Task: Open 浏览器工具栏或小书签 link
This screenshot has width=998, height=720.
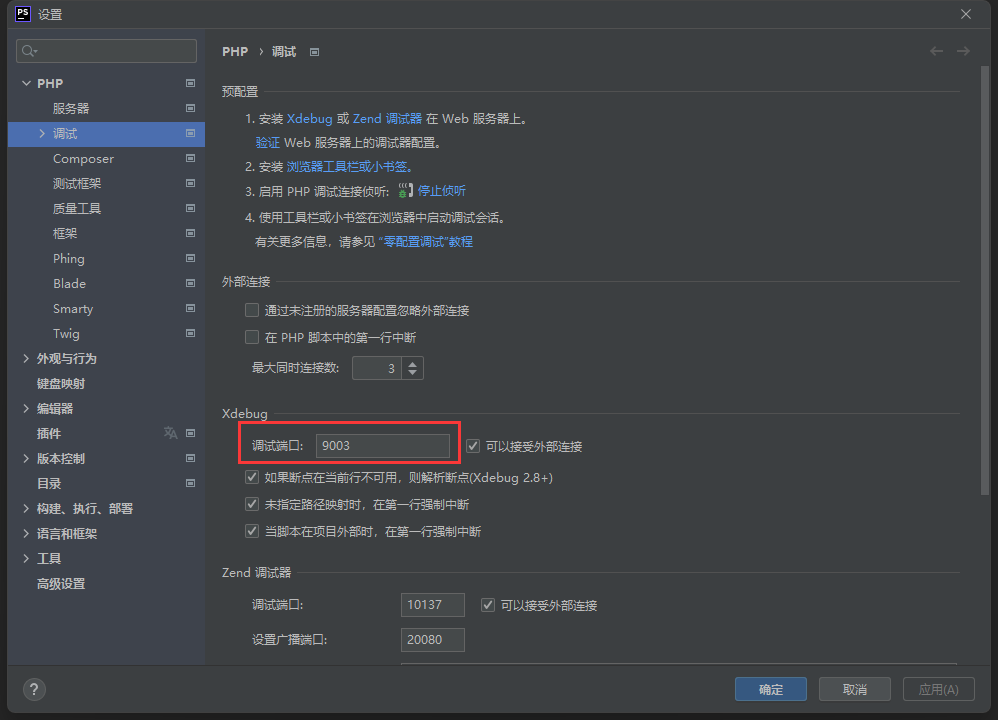Action: pos(347,166)
